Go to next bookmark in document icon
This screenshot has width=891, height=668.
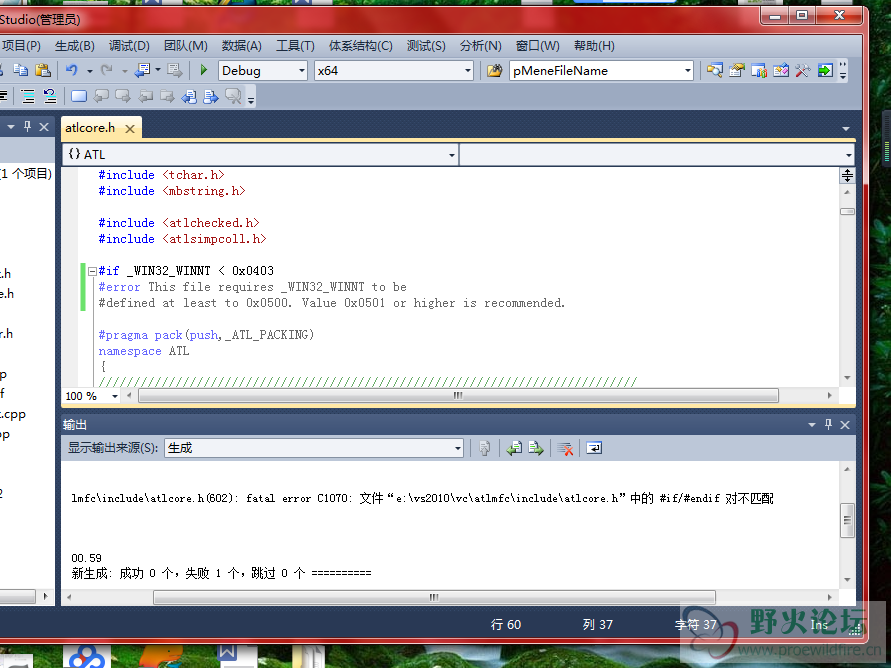(211, 97)
